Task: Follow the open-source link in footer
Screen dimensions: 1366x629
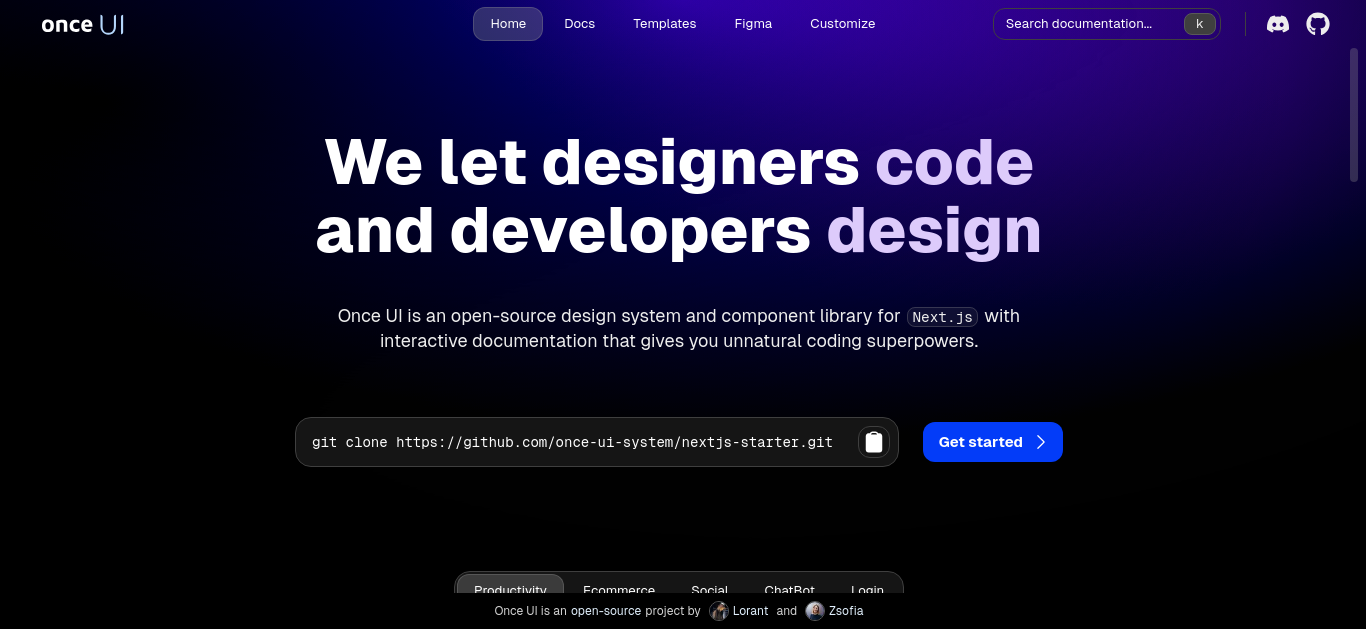Action: (606, 611)
